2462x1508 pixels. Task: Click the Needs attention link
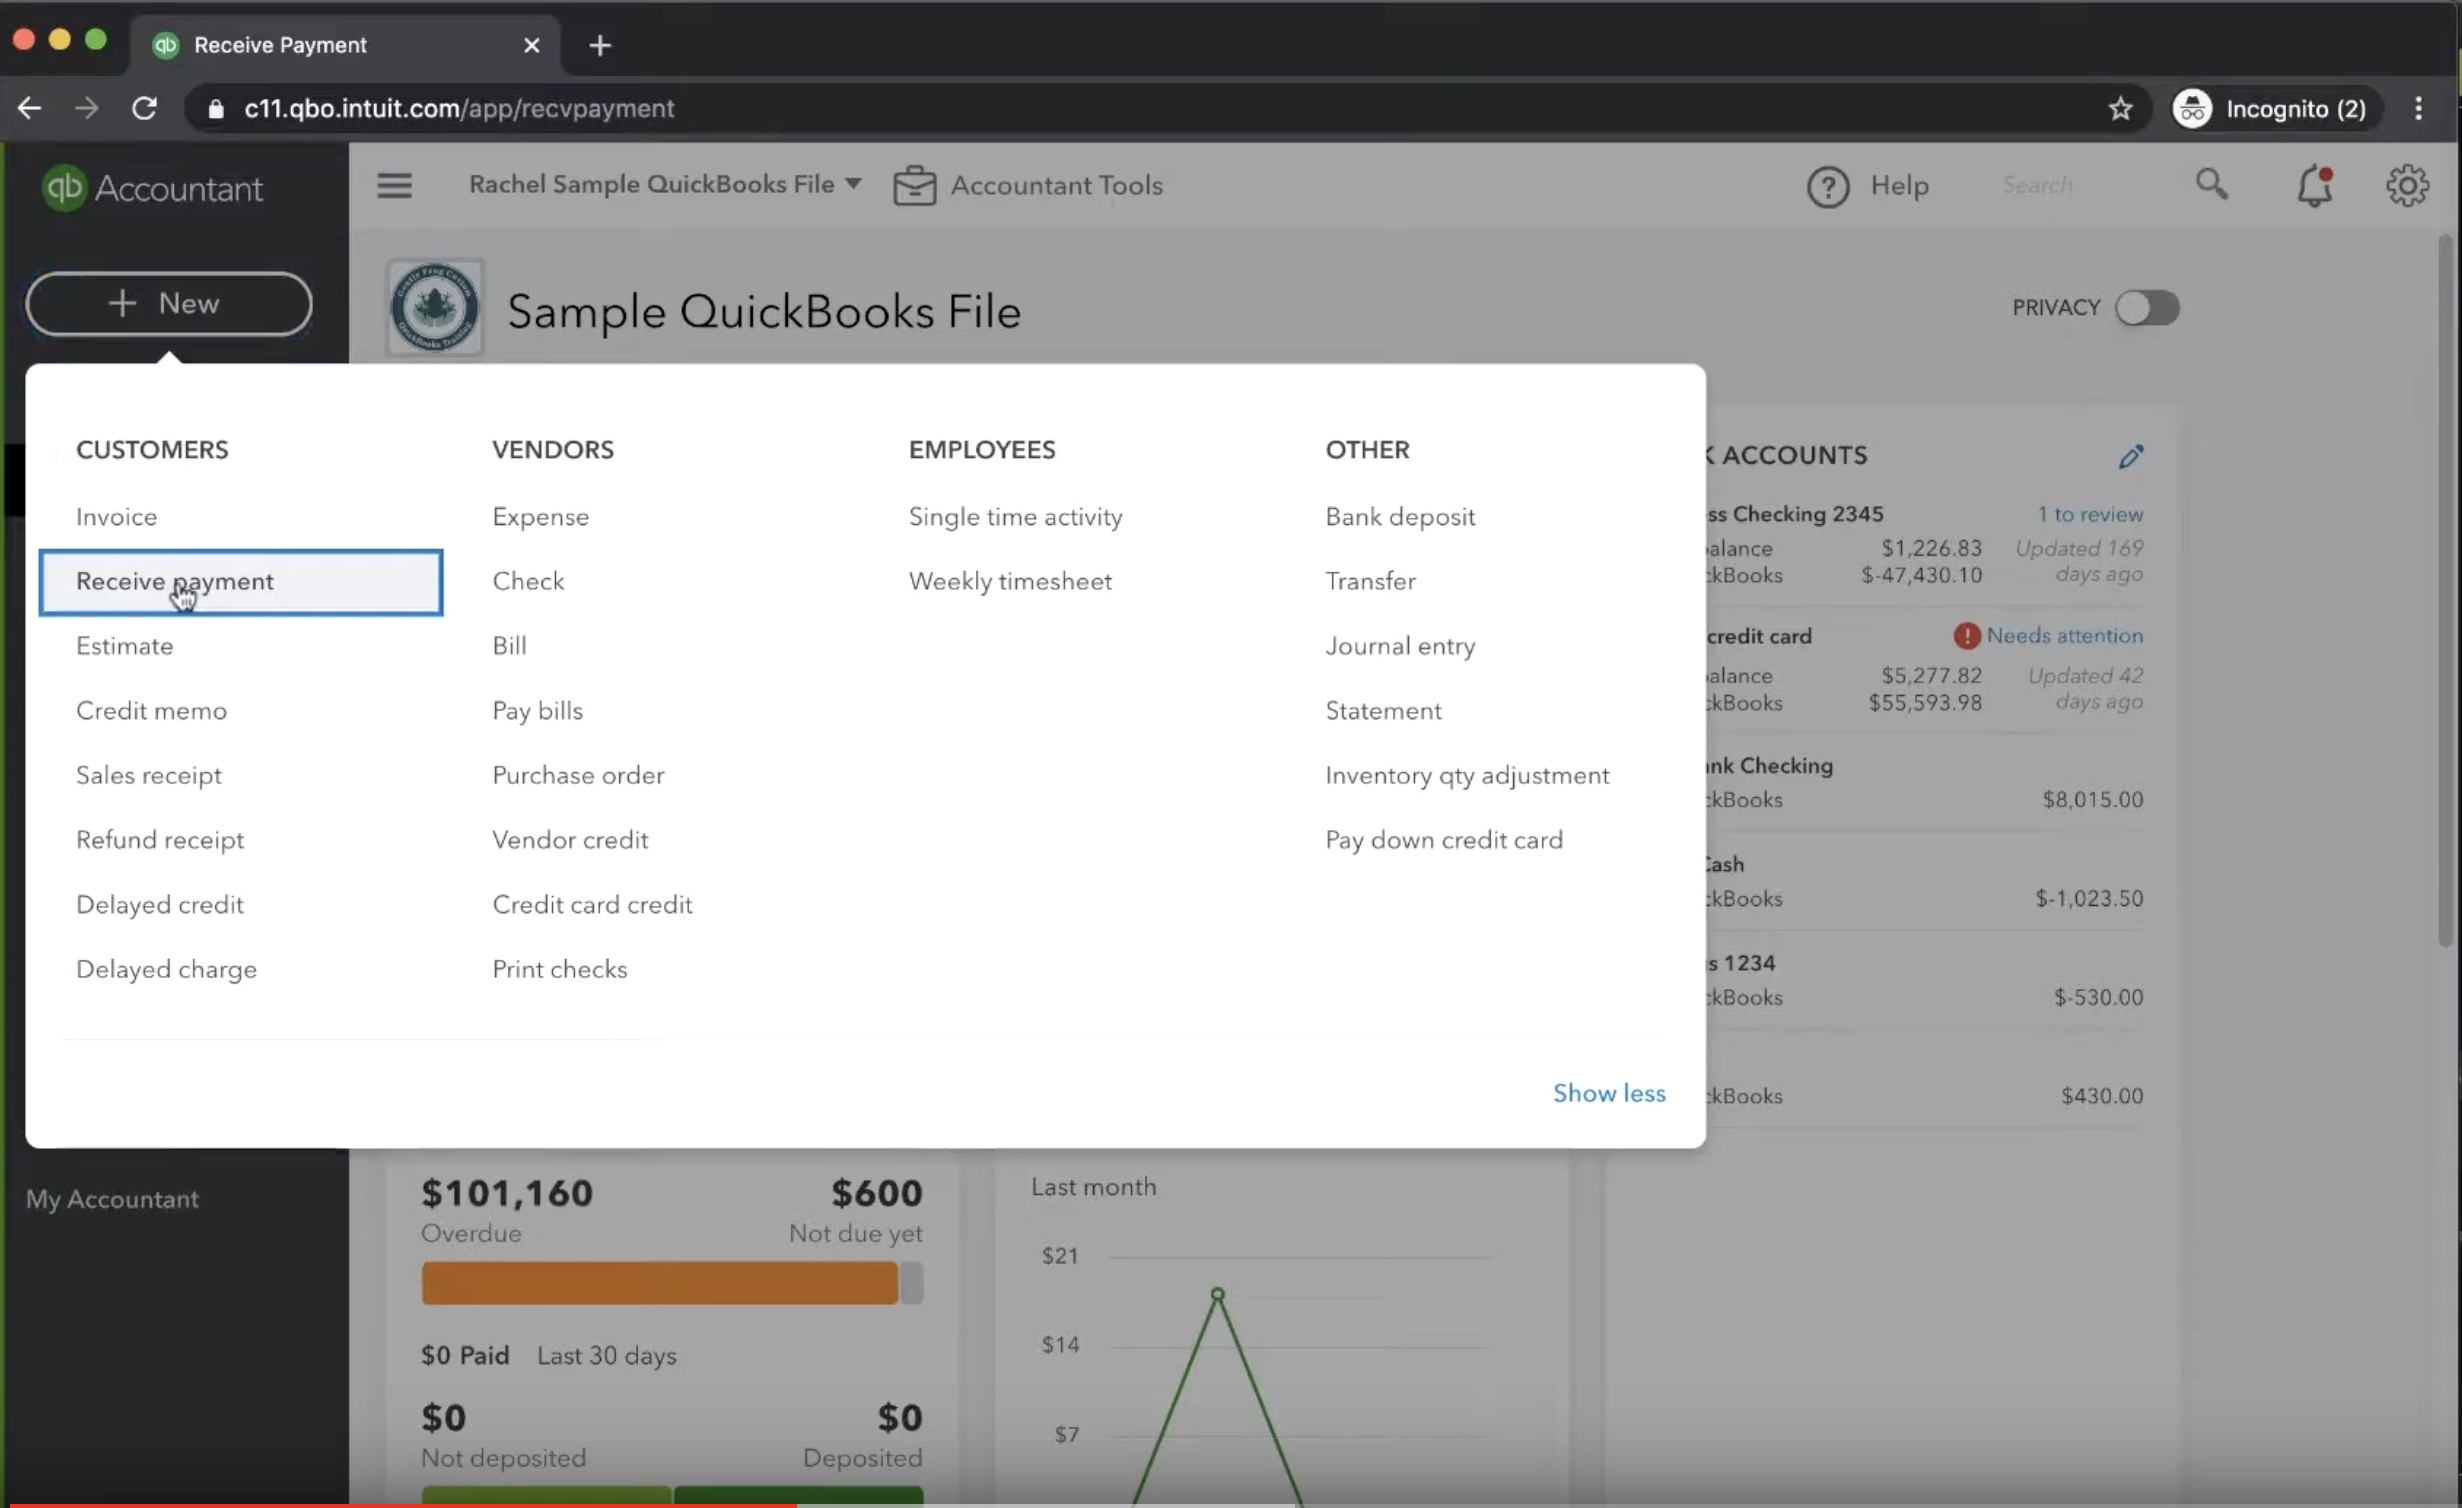(2064, 635)
